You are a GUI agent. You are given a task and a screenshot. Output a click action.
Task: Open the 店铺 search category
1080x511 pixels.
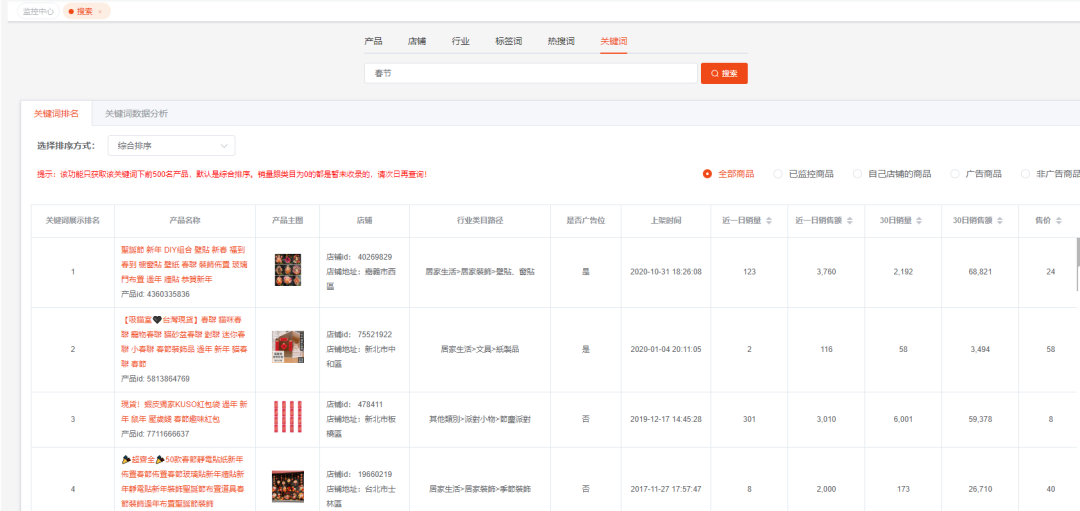[x=417, y=41]
